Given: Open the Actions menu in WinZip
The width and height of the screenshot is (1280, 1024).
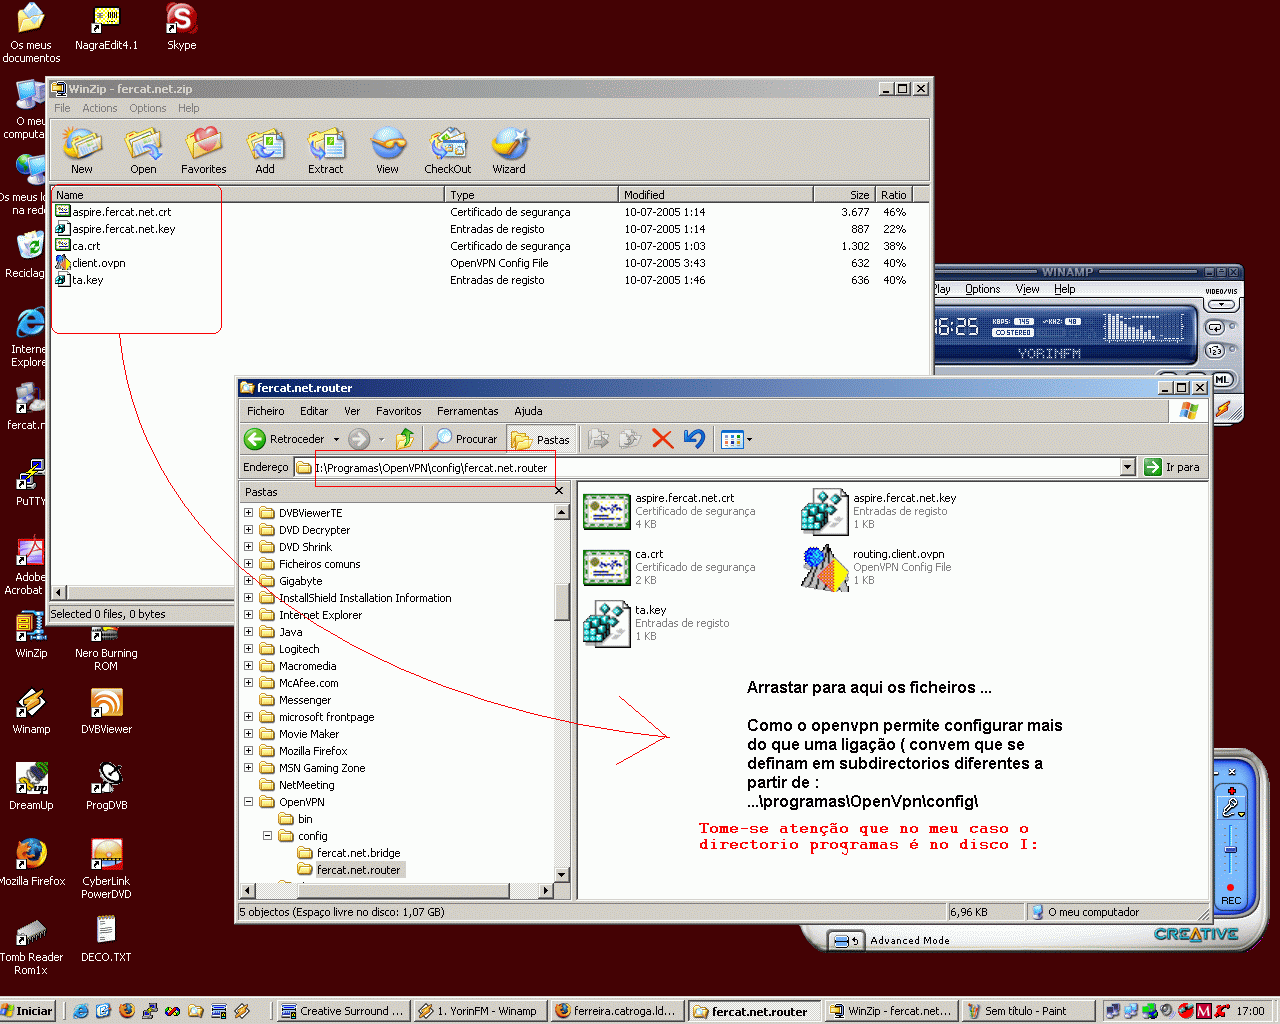Looking at the screenshot, I should coord(99,108).
